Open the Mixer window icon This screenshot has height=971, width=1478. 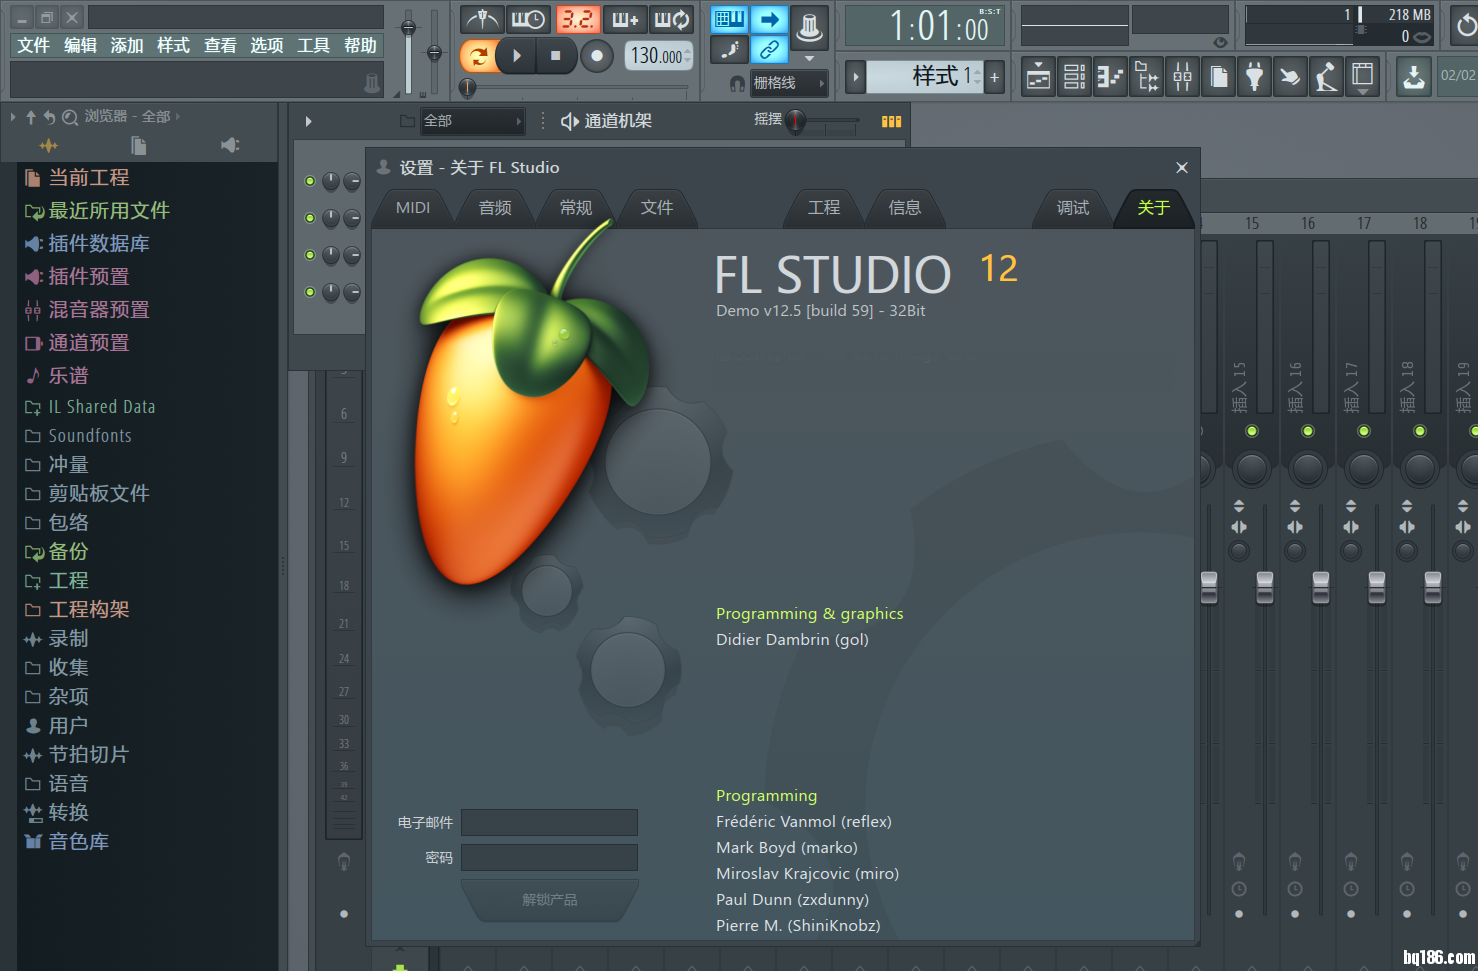pos(1183,76)
